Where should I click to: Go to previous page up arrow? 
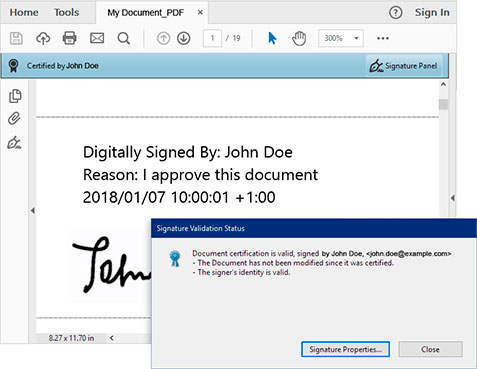(x=163, y=38)
